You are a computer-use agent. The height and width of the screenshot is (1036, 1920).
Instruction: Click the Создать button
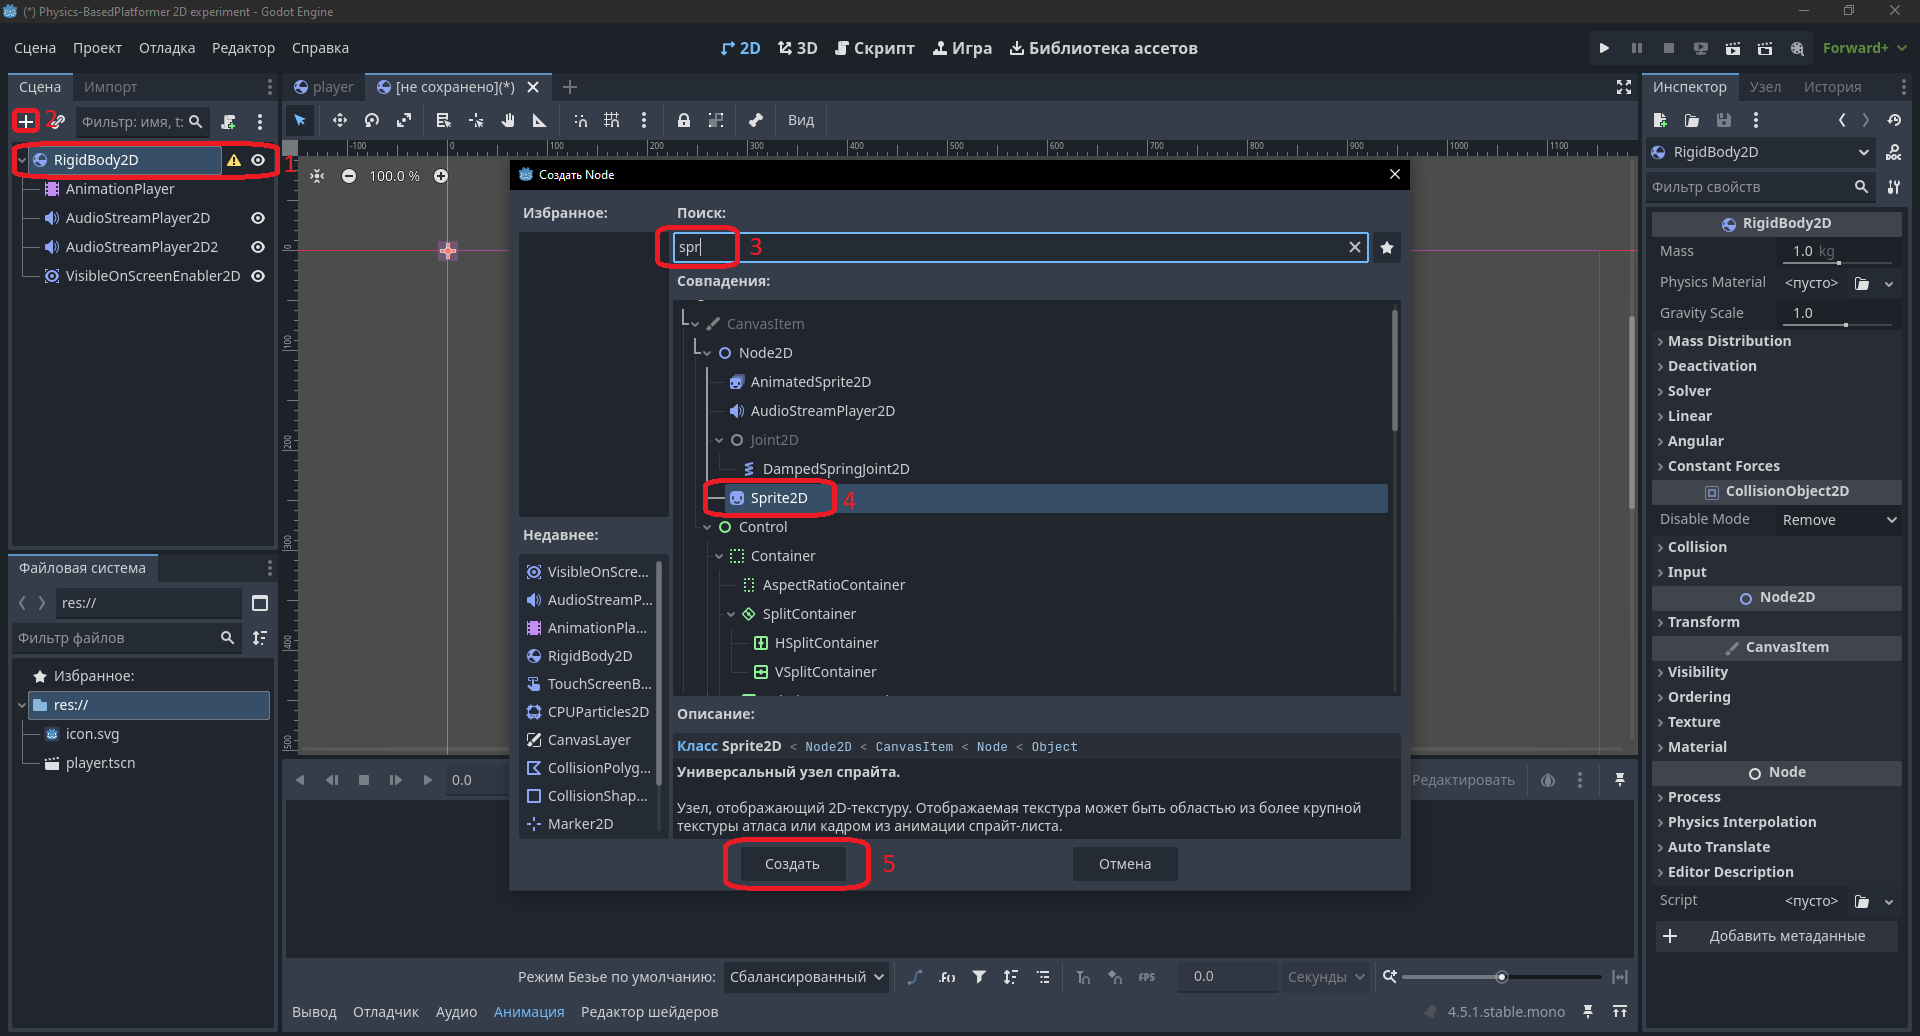(x=792, y=864)
